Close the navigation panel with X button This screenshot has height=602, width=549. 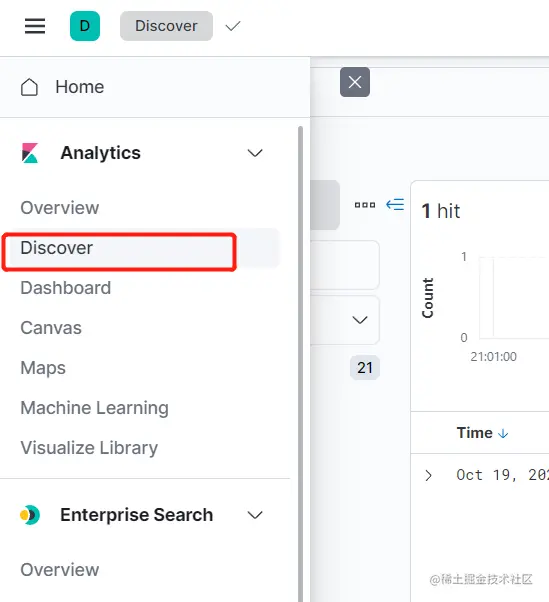pyautogui.click(x=355, y=82)
